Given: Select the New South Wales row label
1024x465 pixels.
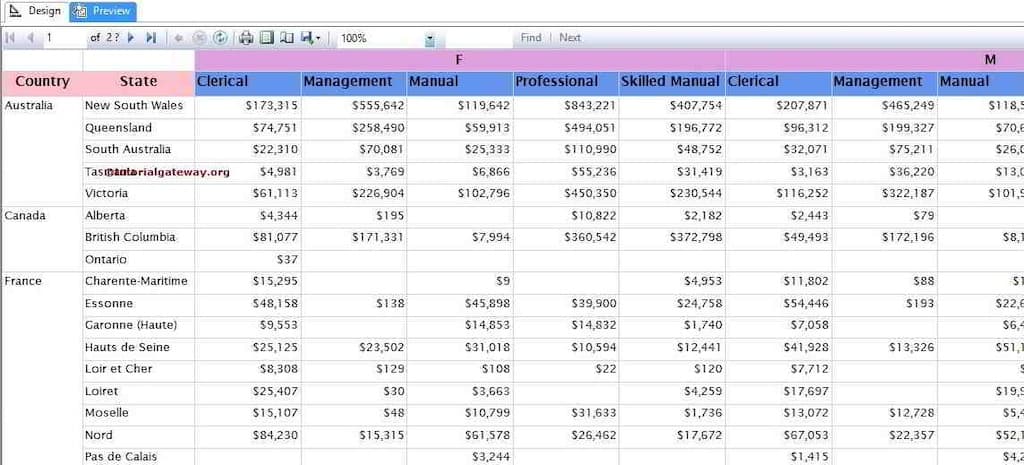Looking at the screenshot, I should pos(138,106).
